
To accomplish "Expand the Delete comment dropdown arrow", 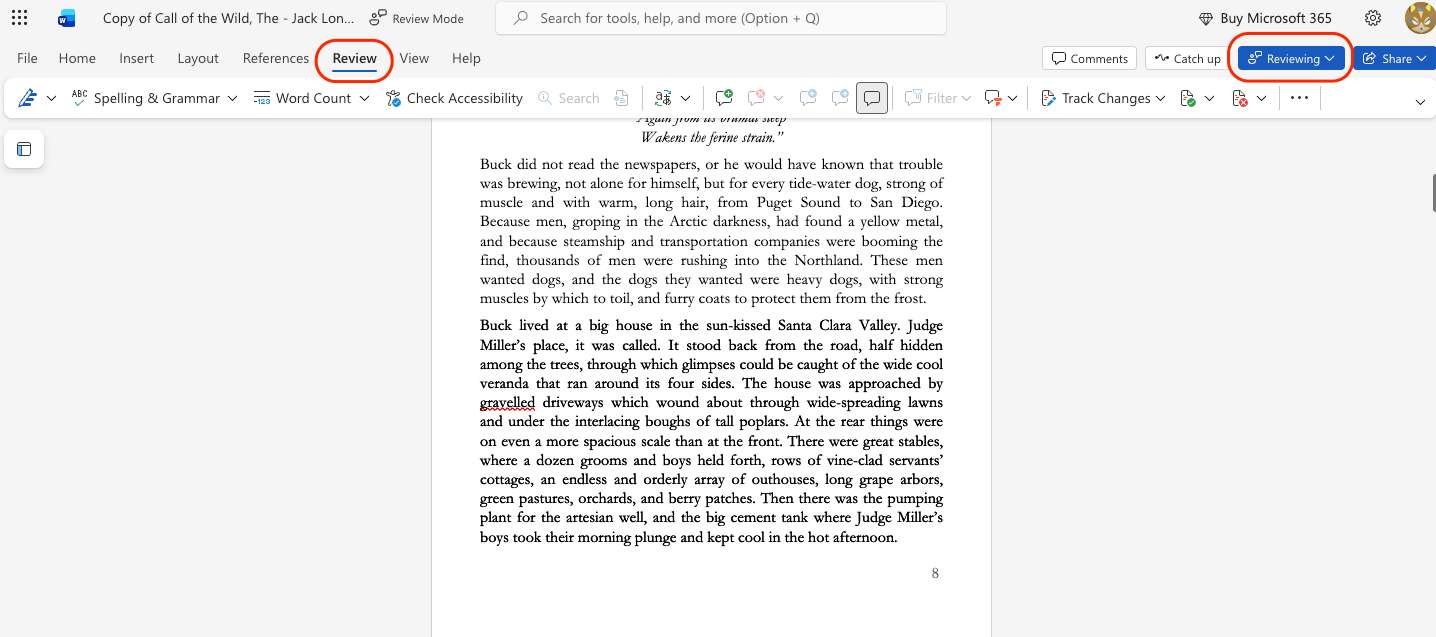I will pyautogui.click(x=778, y=98).
